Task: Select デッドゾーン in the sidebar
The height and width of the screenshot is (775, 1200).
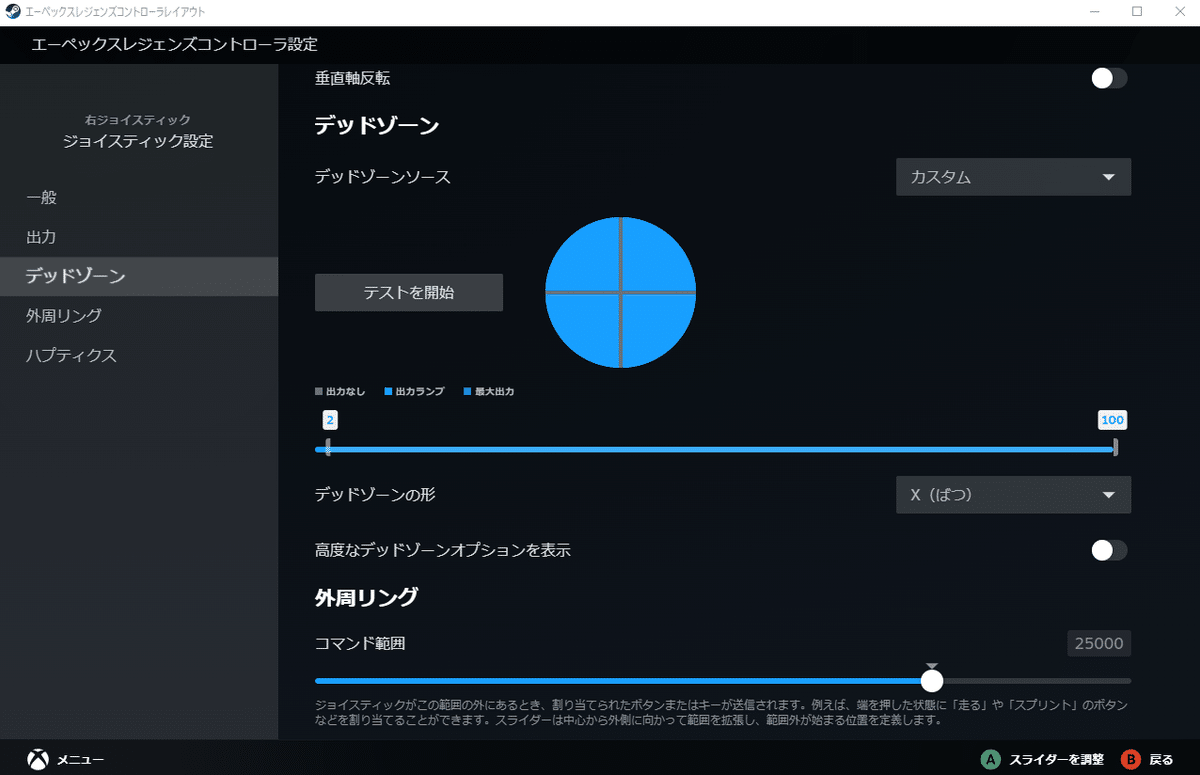Action: tap(139, 276)
